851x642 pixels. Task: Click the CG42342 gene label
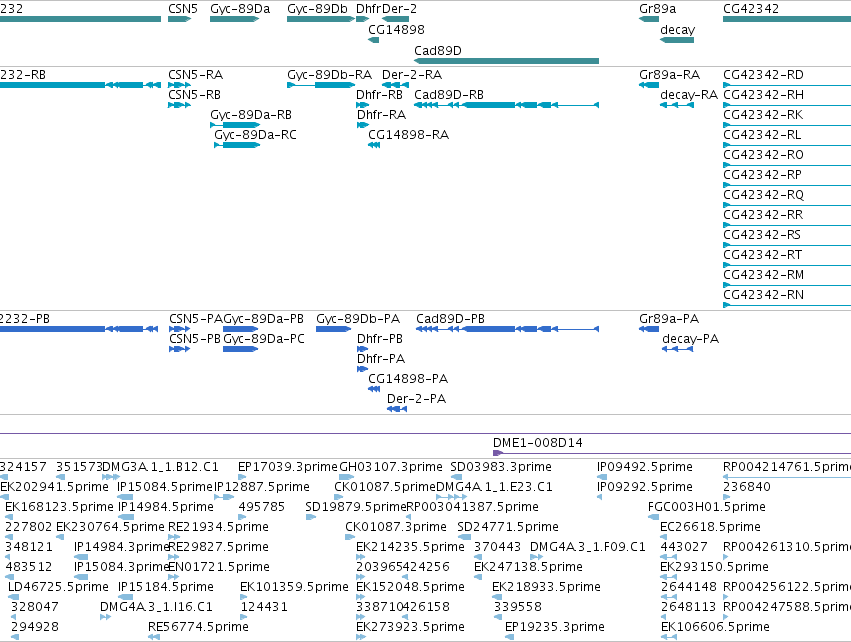pos(751,9)
